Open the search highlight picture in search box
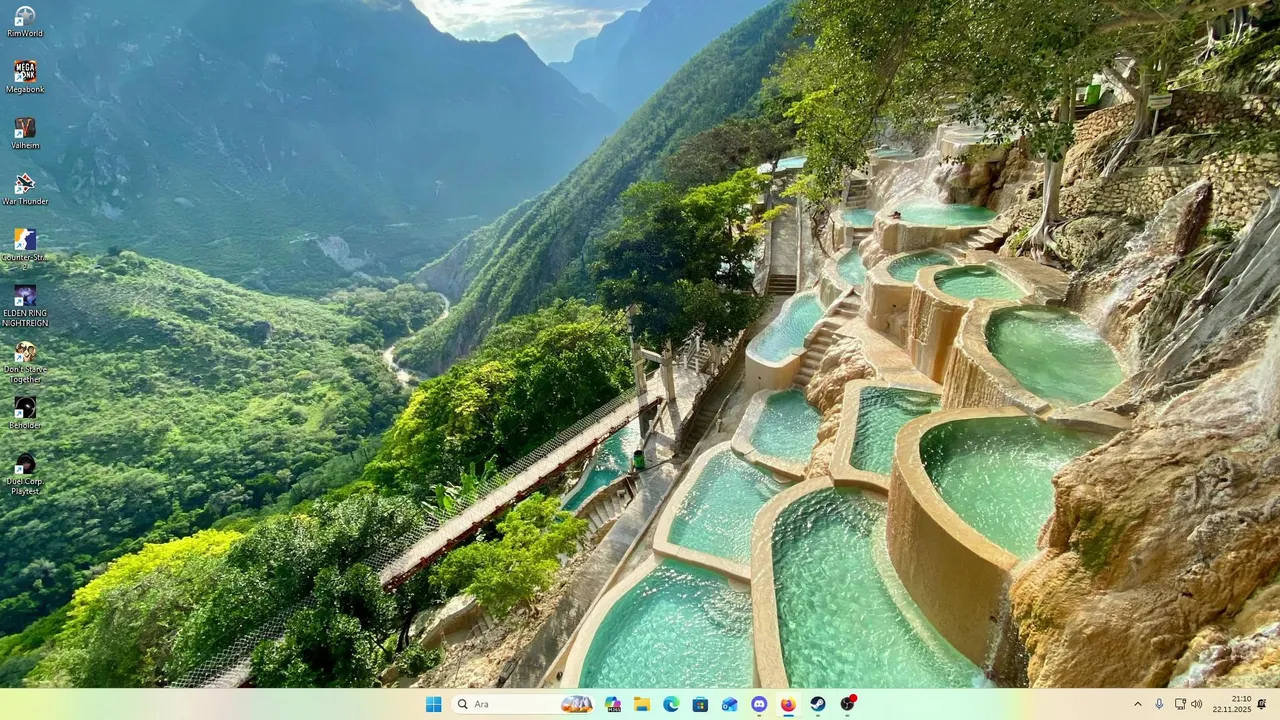Viewport: 1280px width, 720px height. tap(576, 704)
